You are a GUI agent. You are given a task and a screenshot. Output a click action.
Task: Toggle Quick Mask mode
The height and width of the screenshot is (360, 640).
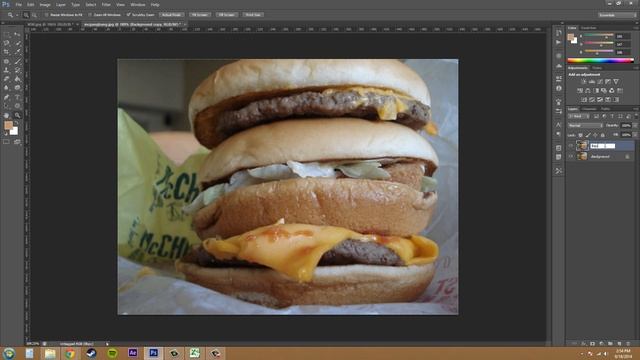click(x=7, y=142)
